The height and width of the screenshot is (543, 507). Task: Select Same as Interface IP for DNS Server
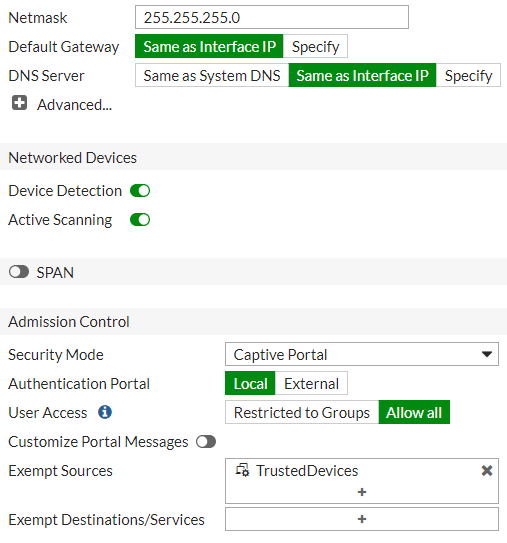click(x=362, y=75)
